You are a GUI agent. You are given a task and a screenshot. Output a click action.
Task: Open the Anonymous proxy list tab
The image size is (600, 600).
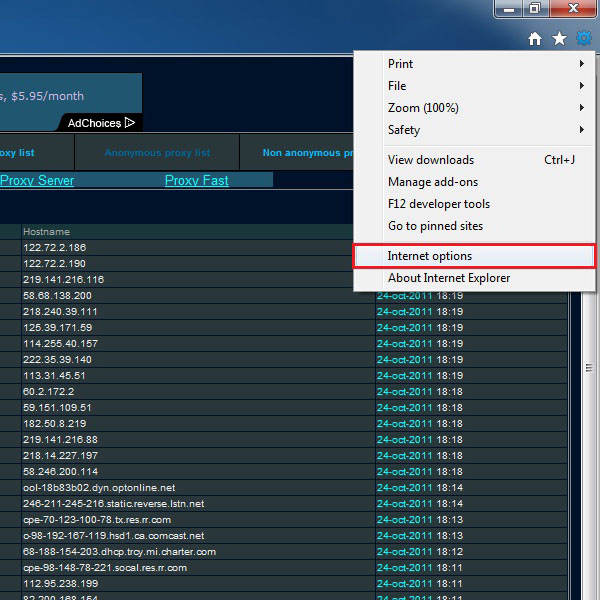[157, 152]
